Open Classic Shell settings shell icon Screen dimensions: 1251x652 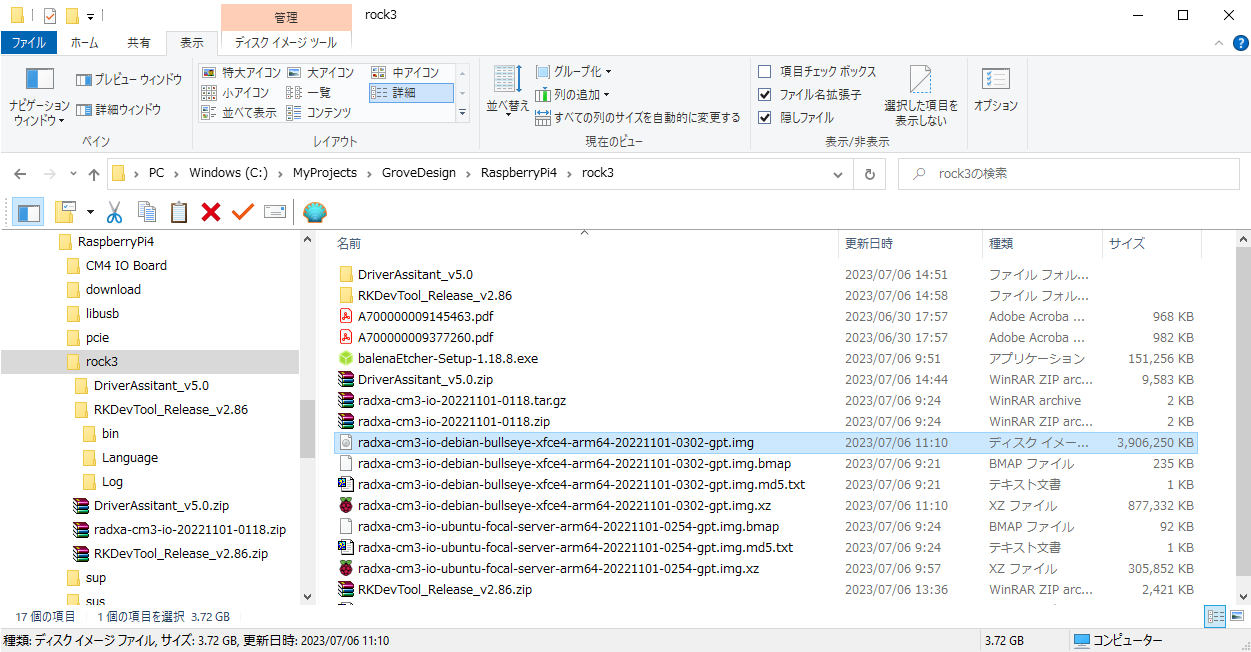[x=315, y=212]
